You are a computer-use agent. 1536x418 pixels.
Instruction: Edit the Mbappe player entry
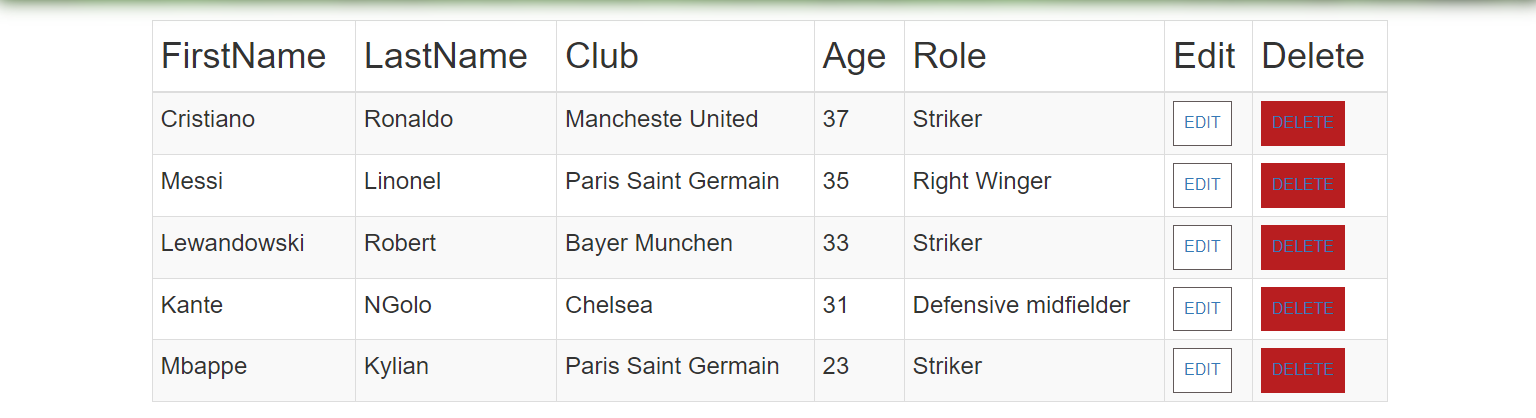click(1202, 370)
